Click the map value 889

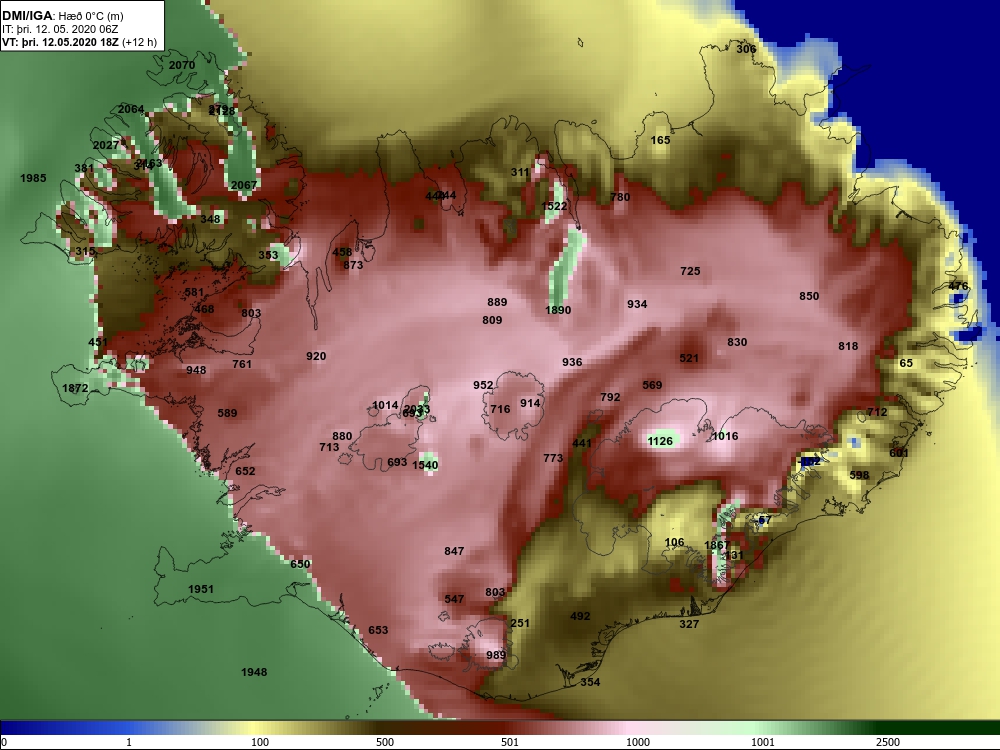pyautogui.click(x=497, y=302)
